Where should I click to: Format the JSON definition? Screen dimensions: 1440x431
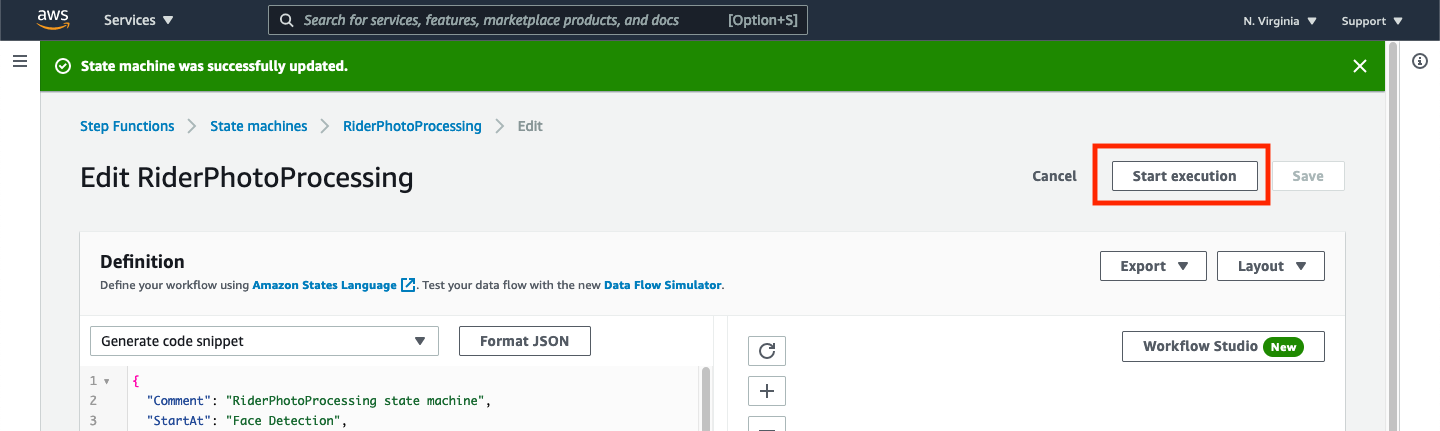pyautogui.click(x=525, y=341)
